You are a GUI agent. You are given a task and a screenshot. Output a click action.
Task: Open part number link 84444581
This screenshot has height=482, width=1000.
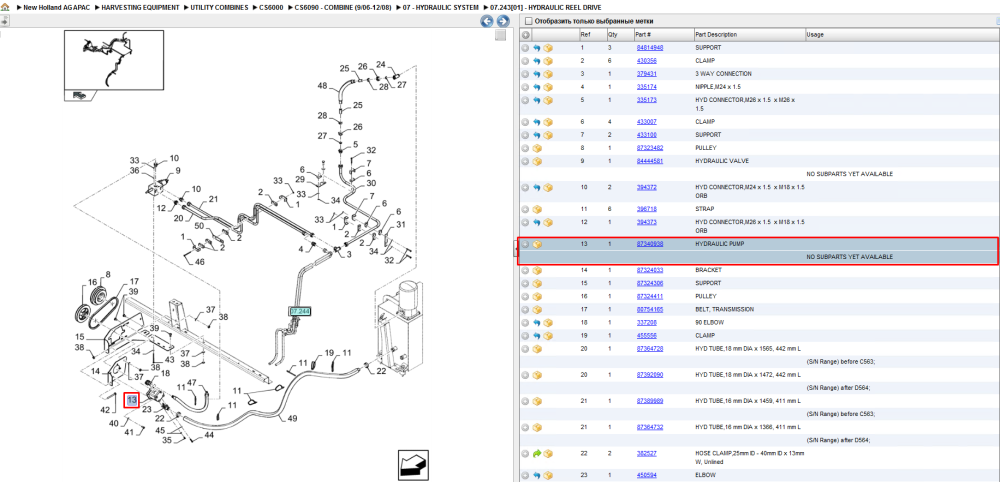[650, 161]
